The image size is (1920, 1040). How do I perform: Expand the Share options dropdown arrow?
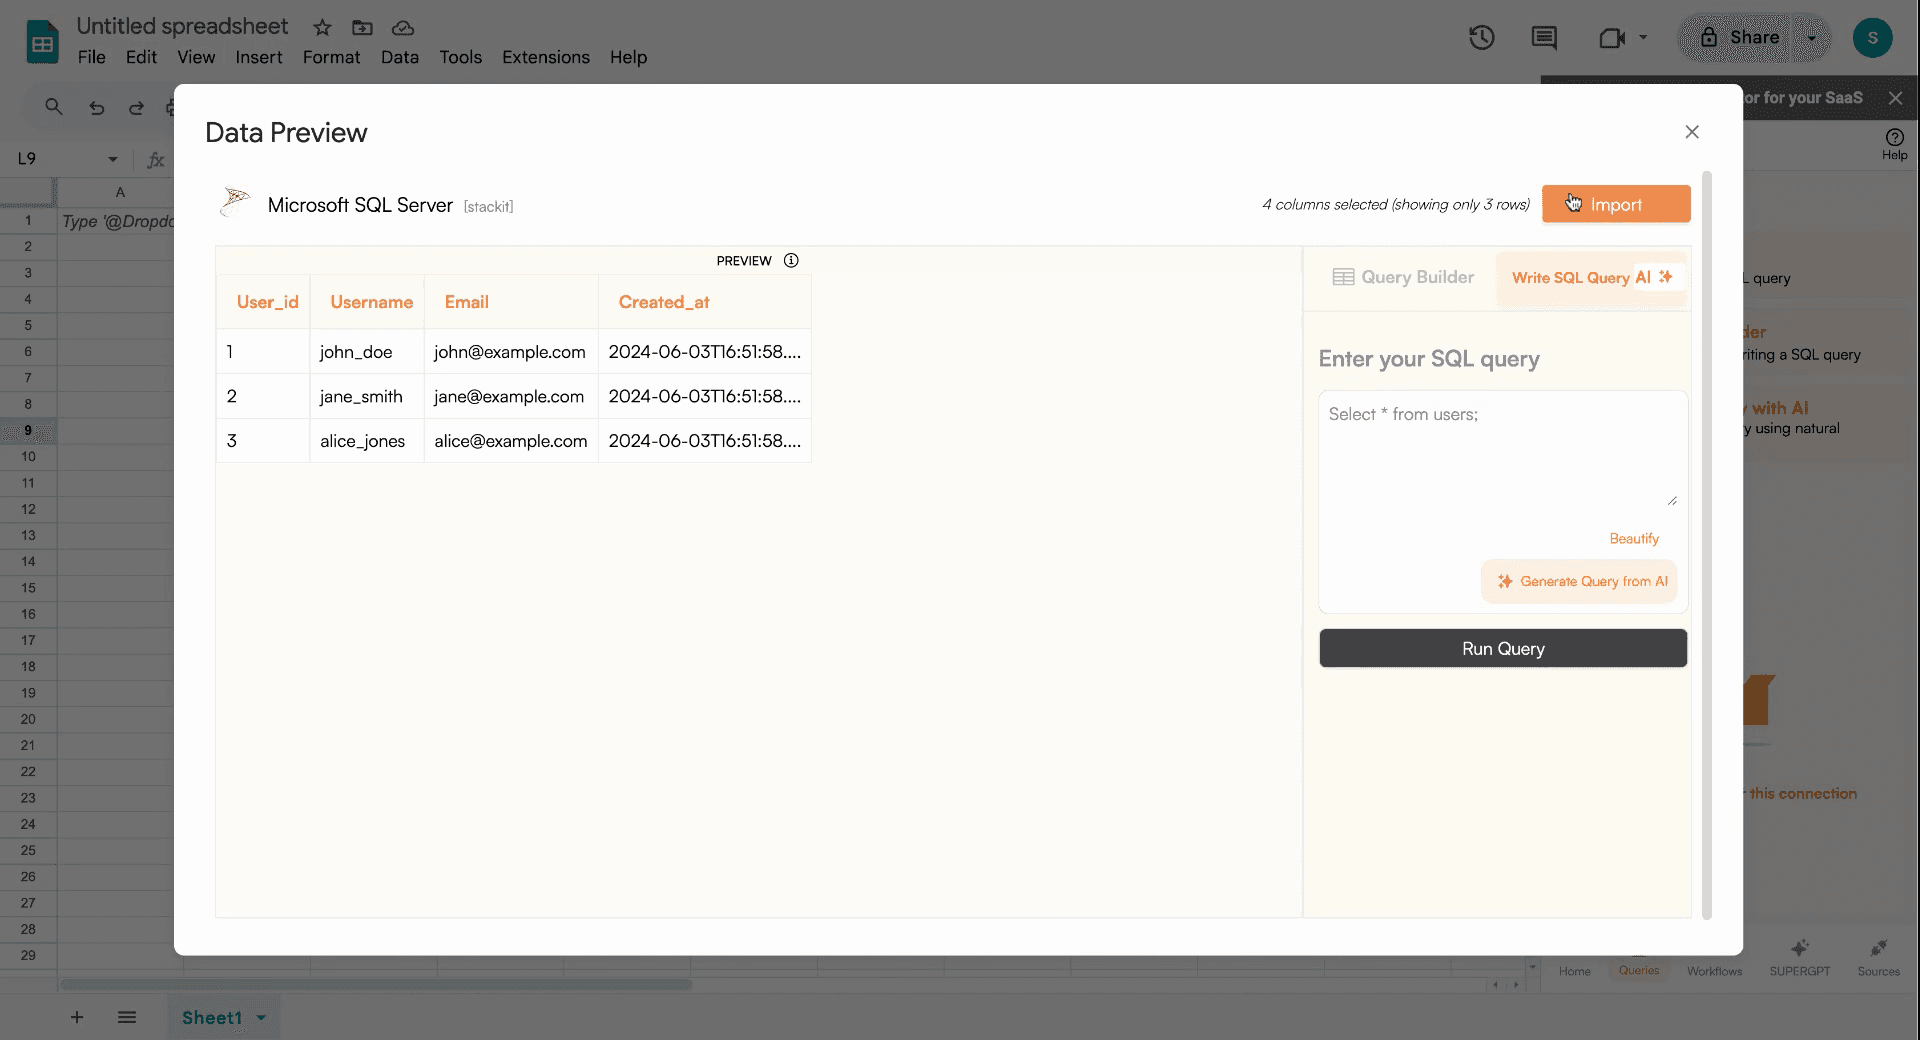(x=1812, y=38)
